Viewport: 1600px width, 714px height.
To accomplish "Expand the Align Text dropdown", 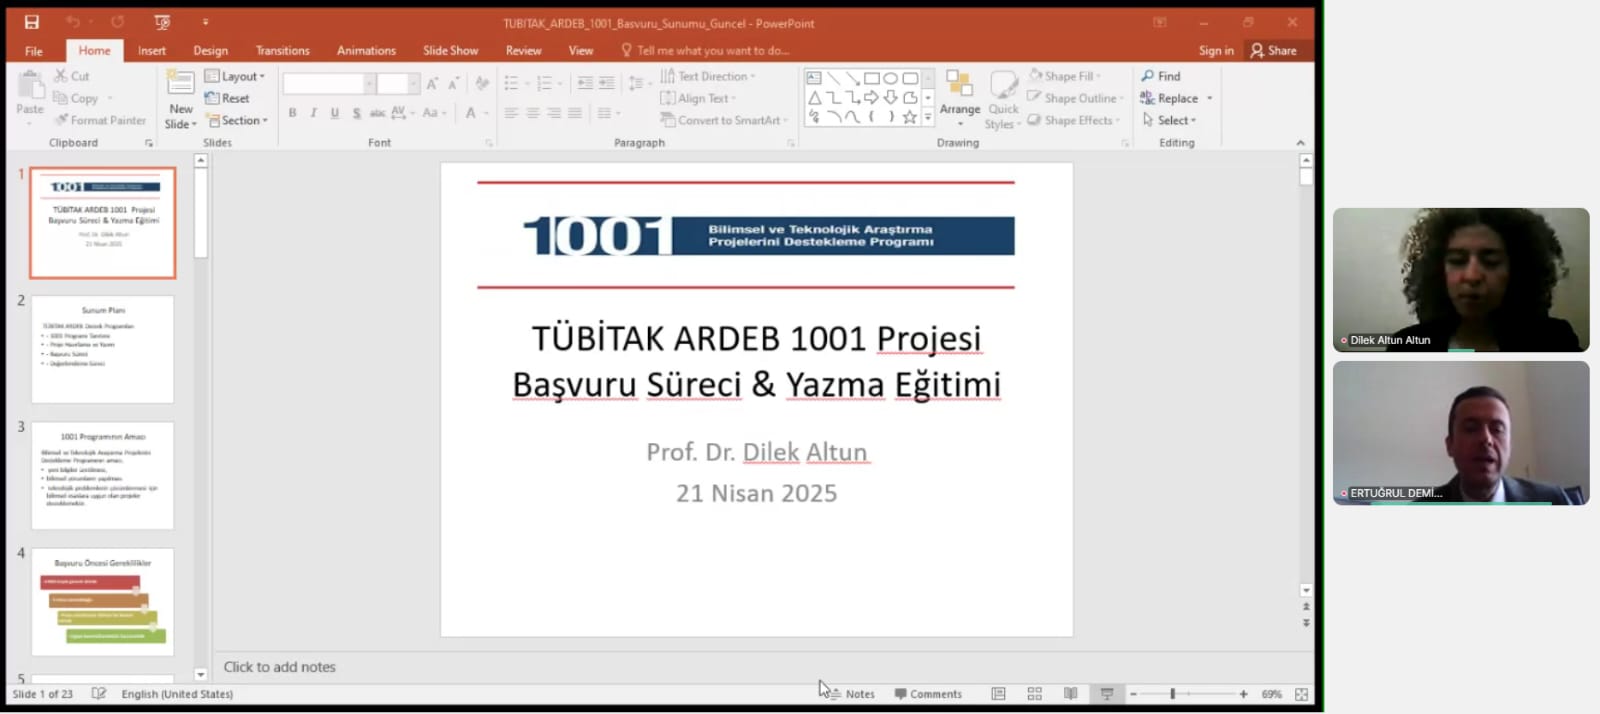I will (x=698, y=98).
